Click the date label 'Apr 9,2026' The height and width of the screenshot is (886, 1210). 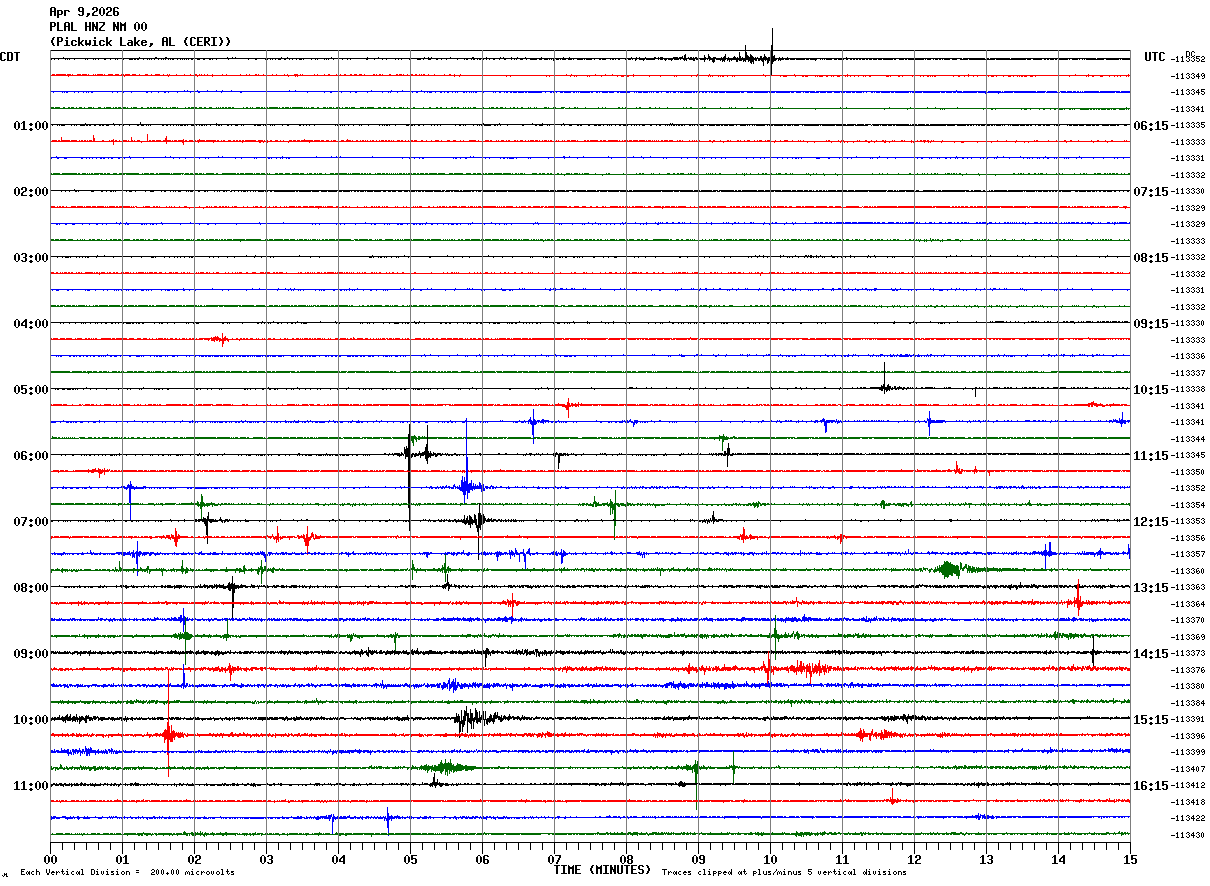click(84, 12)
